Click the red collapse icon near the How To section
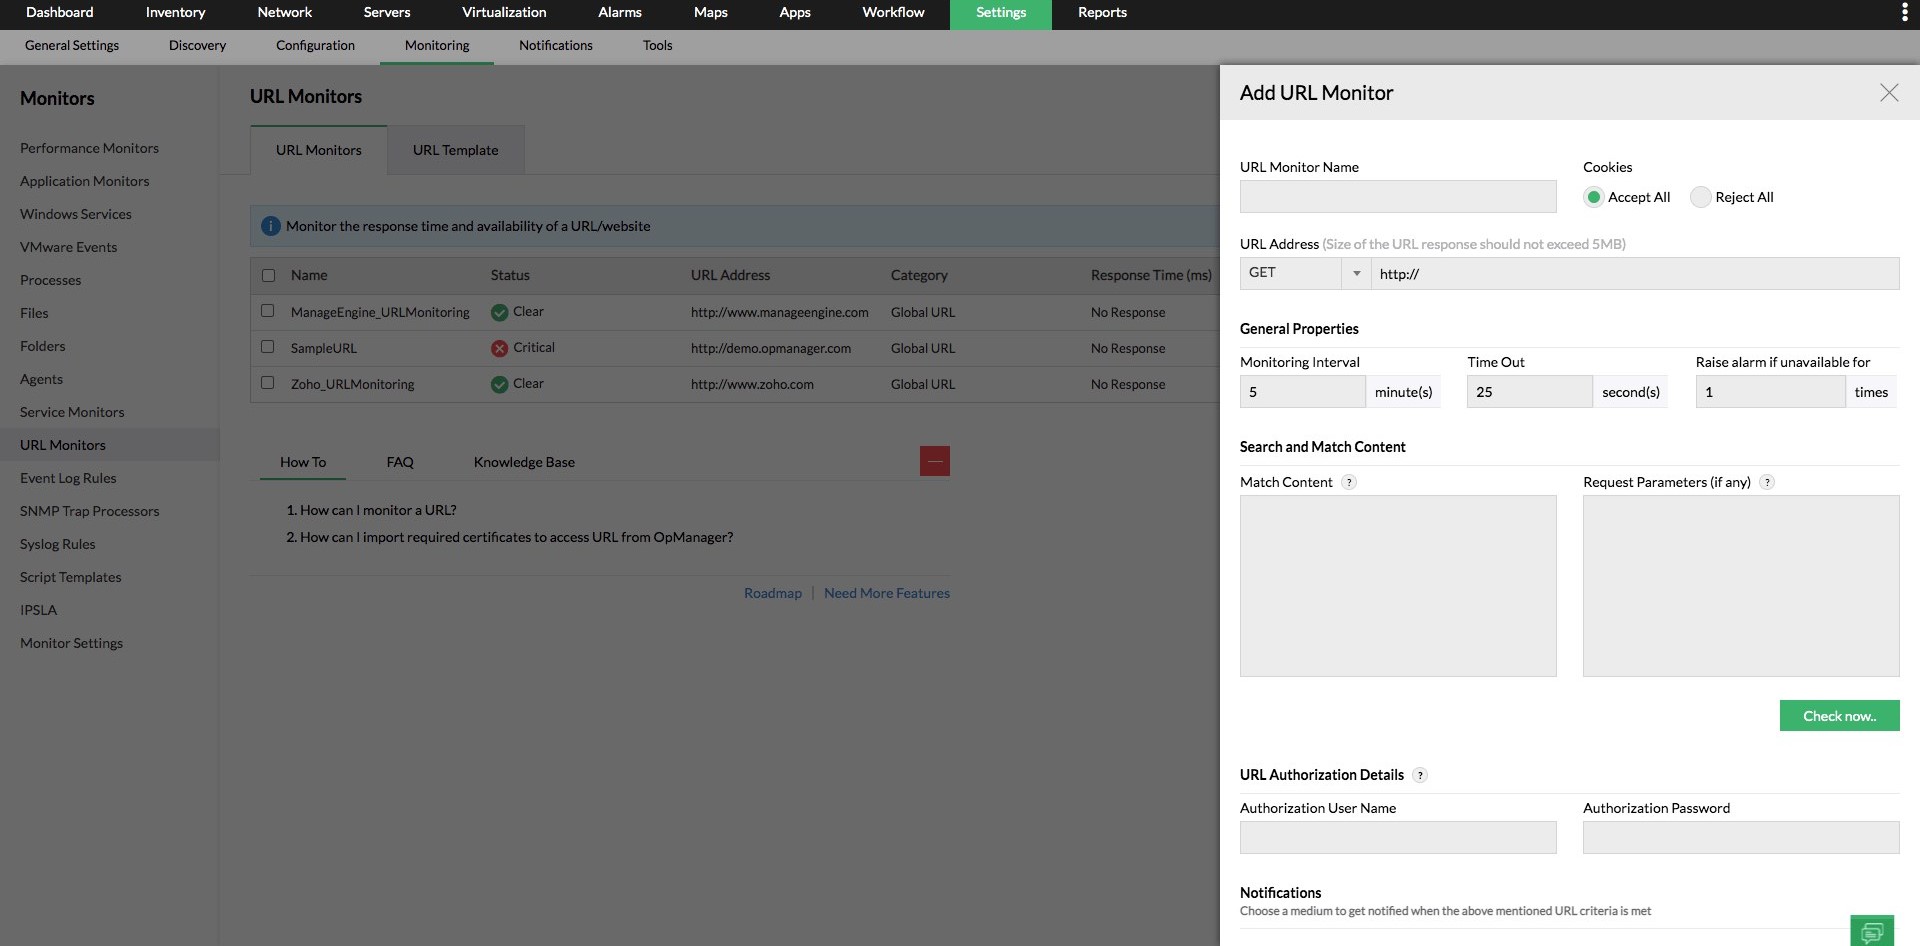The height and width of the screenshot is (946, 1920). [934, 461]
